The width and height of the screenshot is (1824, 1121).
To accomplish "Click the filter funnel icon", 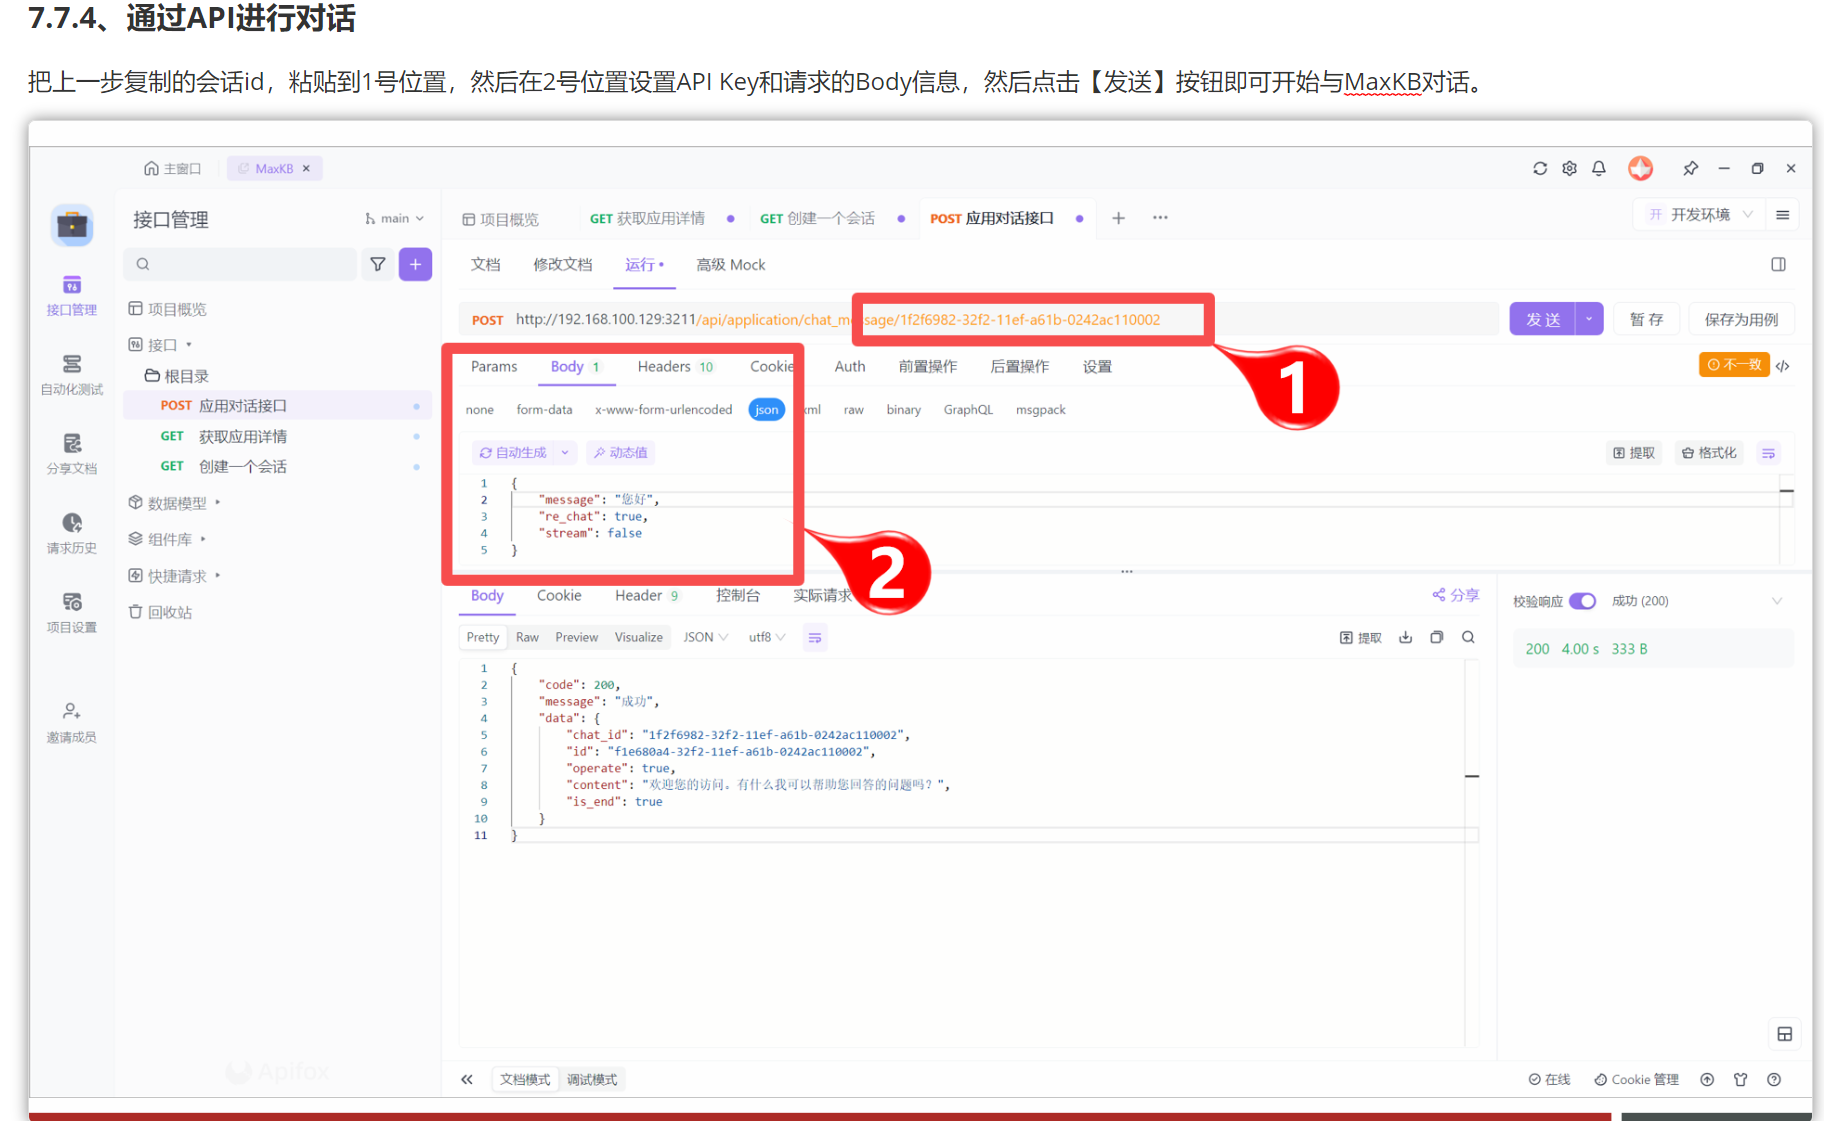I will pyautogui.click(x=378, y=264).
